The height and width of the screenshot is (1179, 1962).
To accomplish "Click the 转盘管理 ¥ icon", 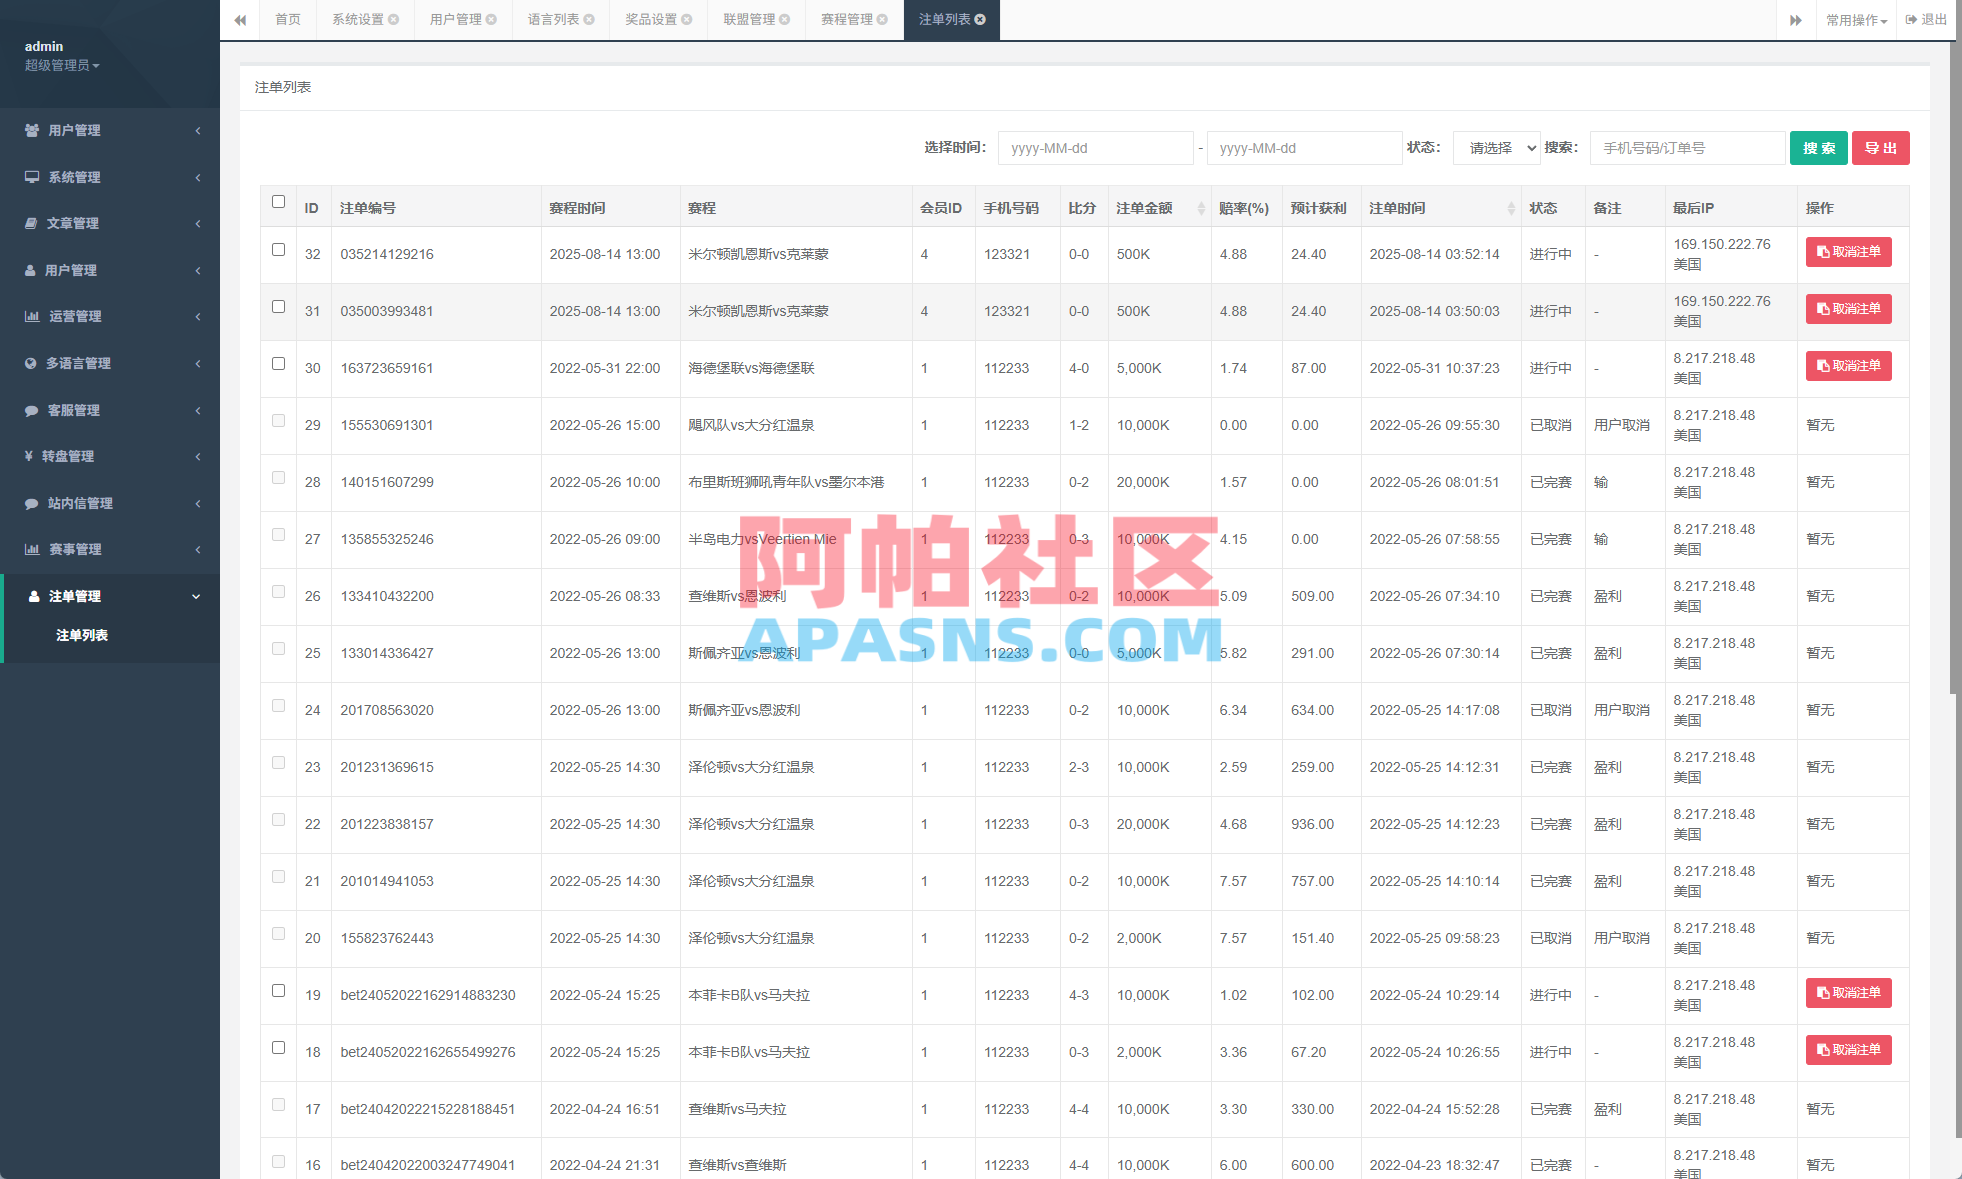I will [x=31, y=456].
